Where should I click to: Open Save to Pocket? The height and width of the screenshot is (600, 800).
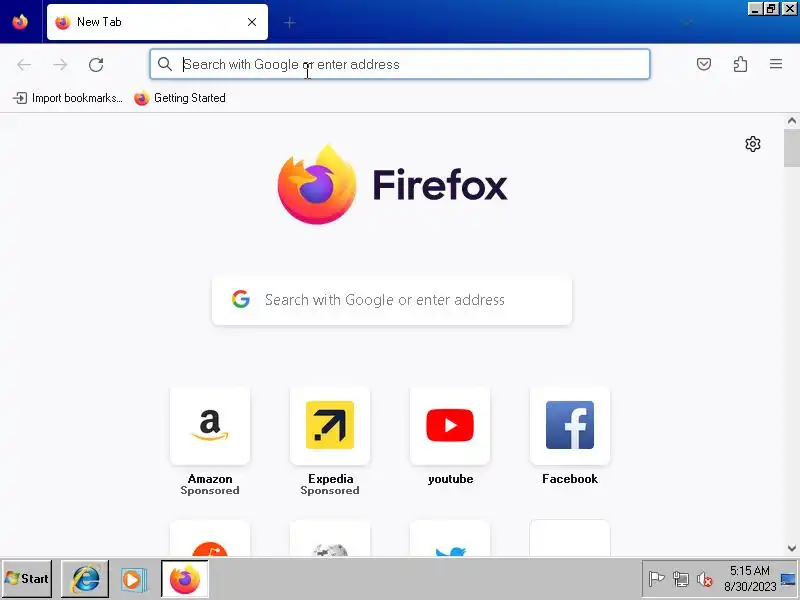704,64
